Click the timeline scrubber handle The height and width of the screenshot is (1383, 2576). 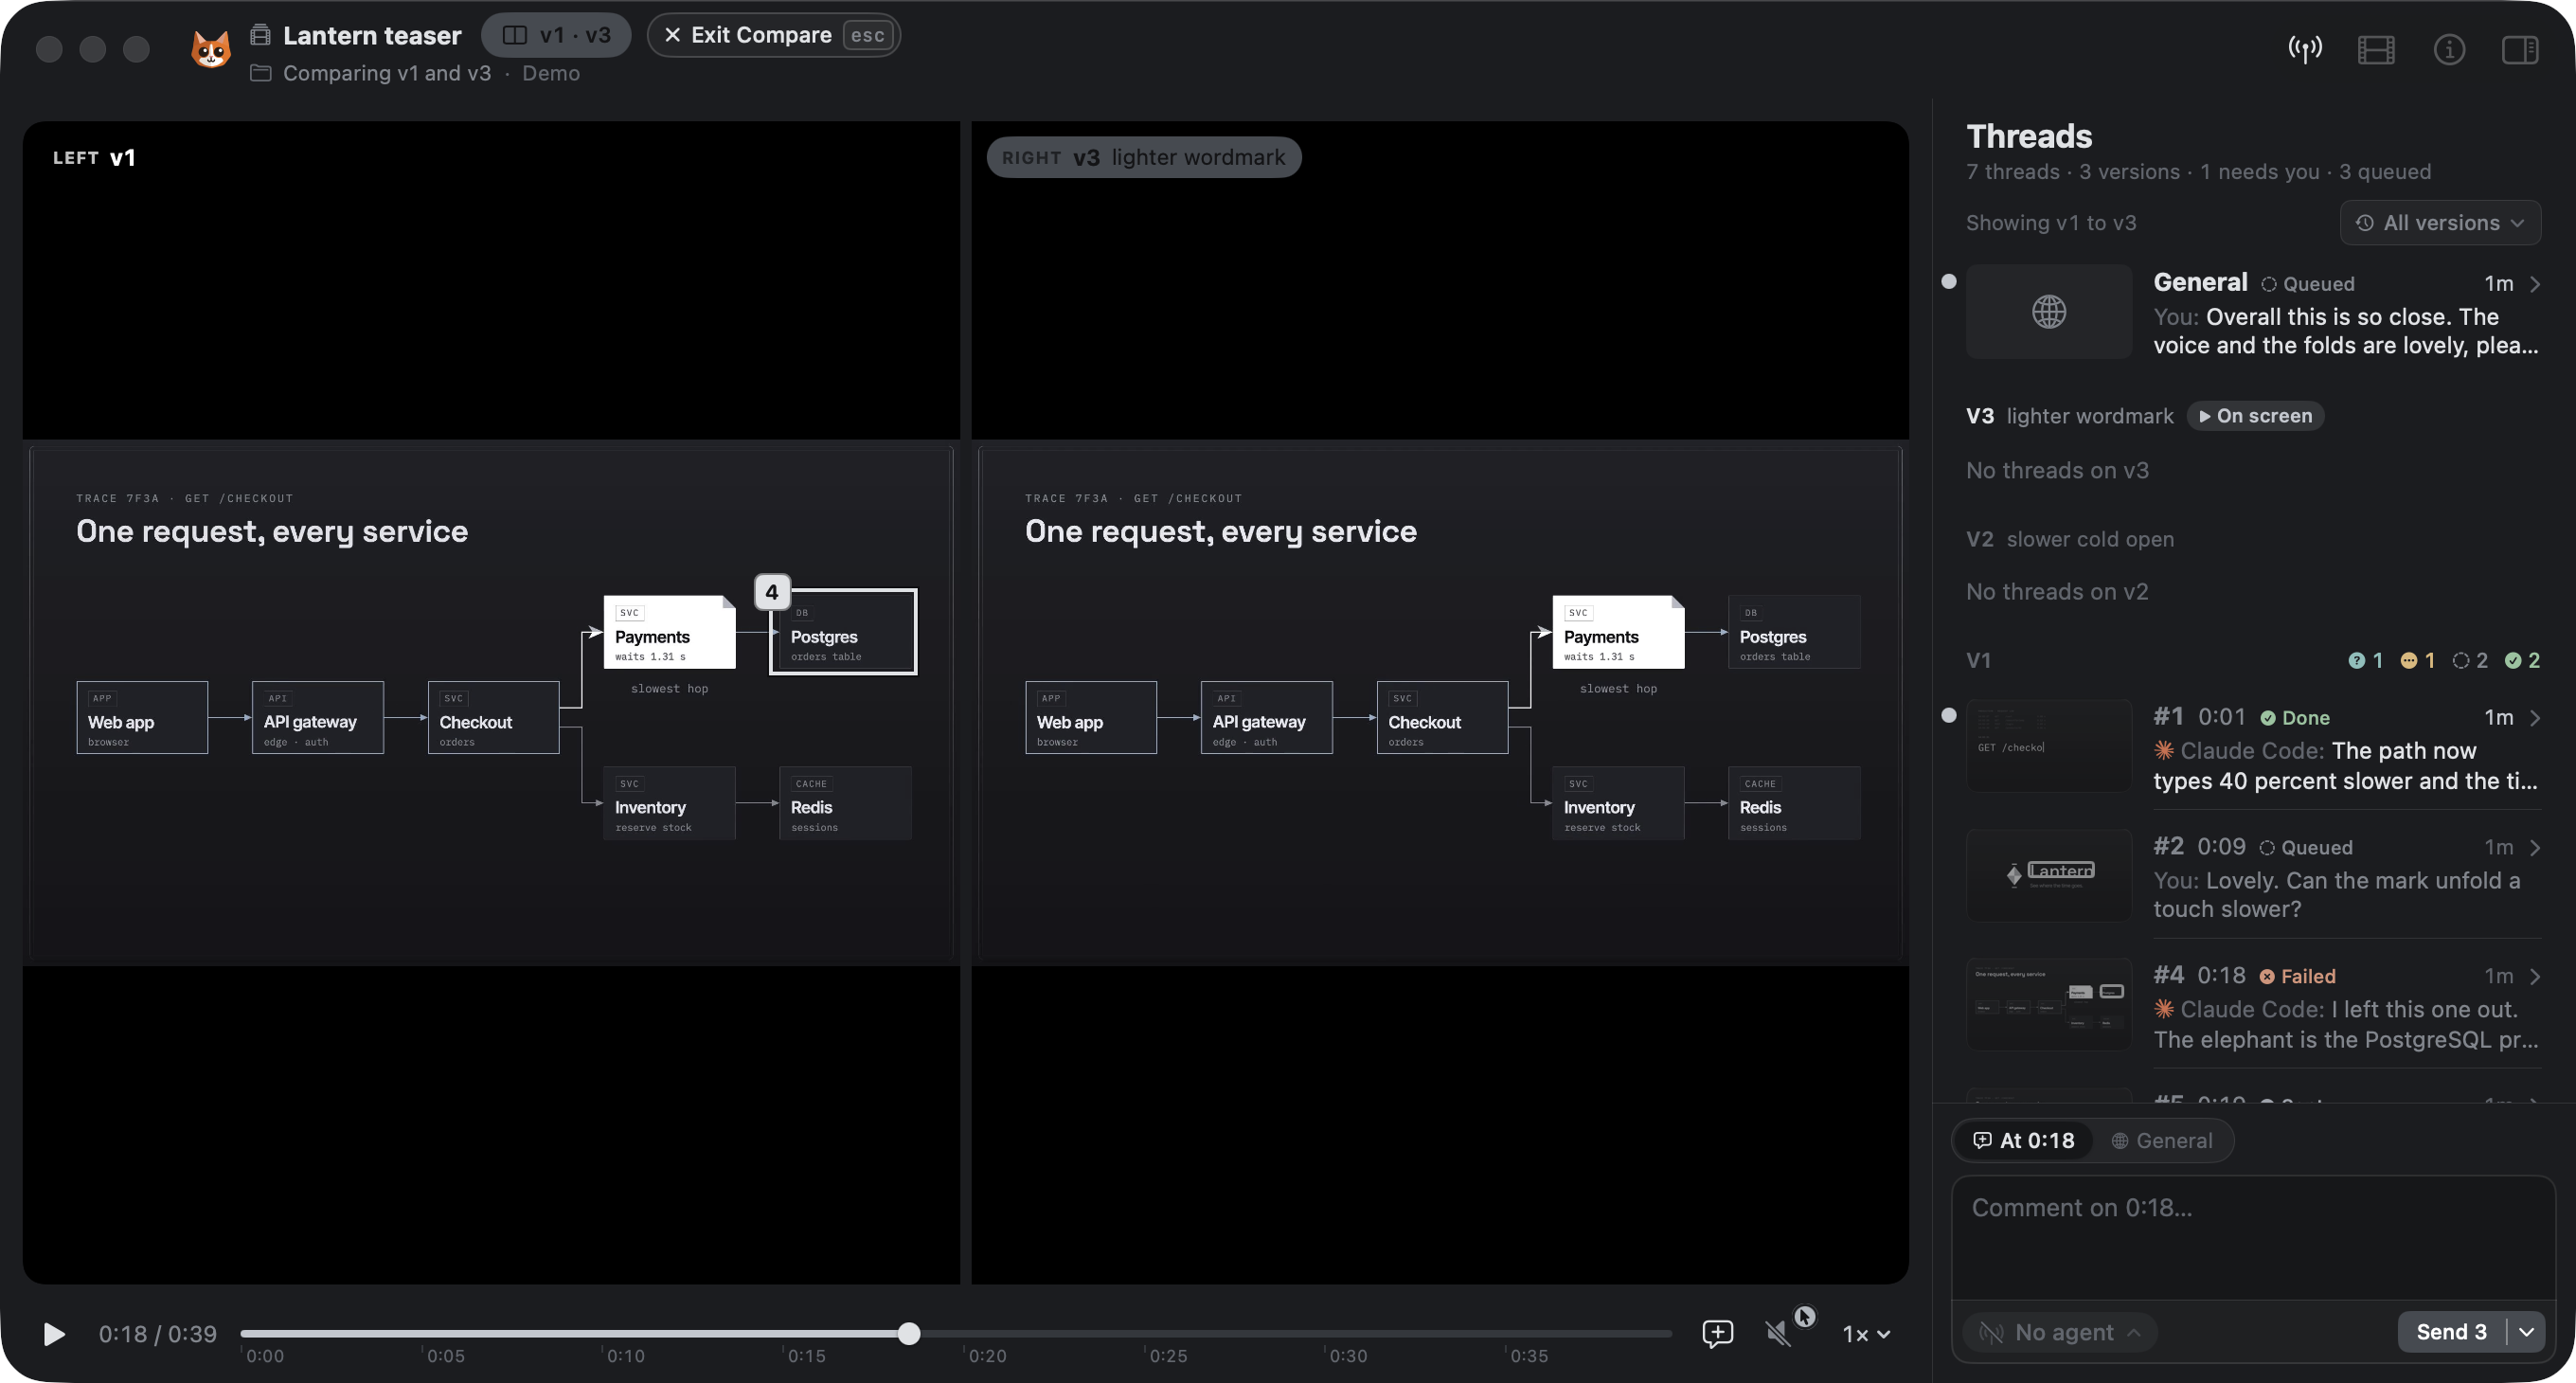(x=908, y=1333)
